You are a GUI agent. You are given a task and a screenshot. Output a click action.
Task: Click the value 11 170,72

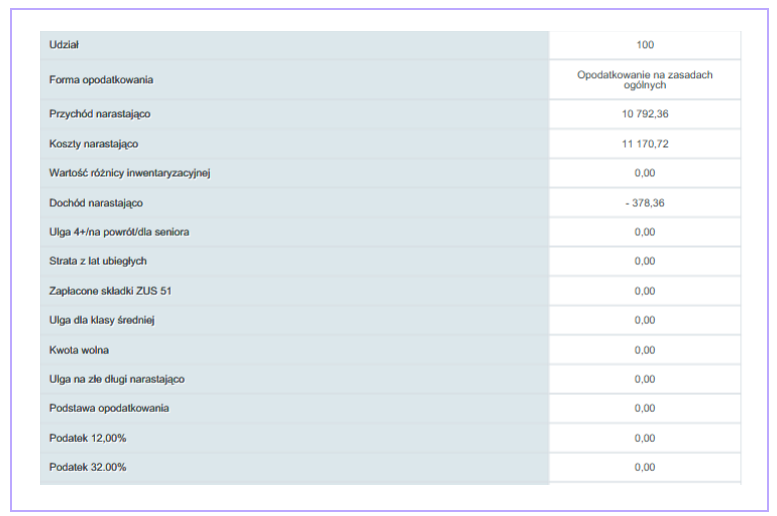[x=645, y=144]
